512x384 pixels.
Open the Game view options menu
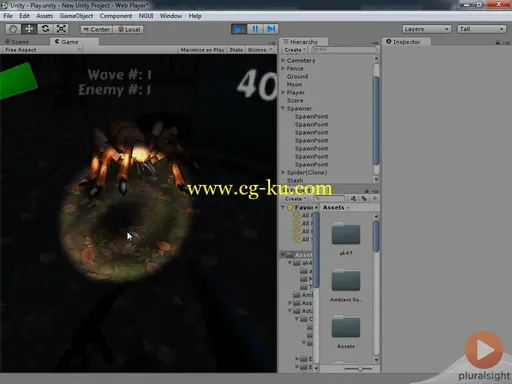tap(272, 43)
